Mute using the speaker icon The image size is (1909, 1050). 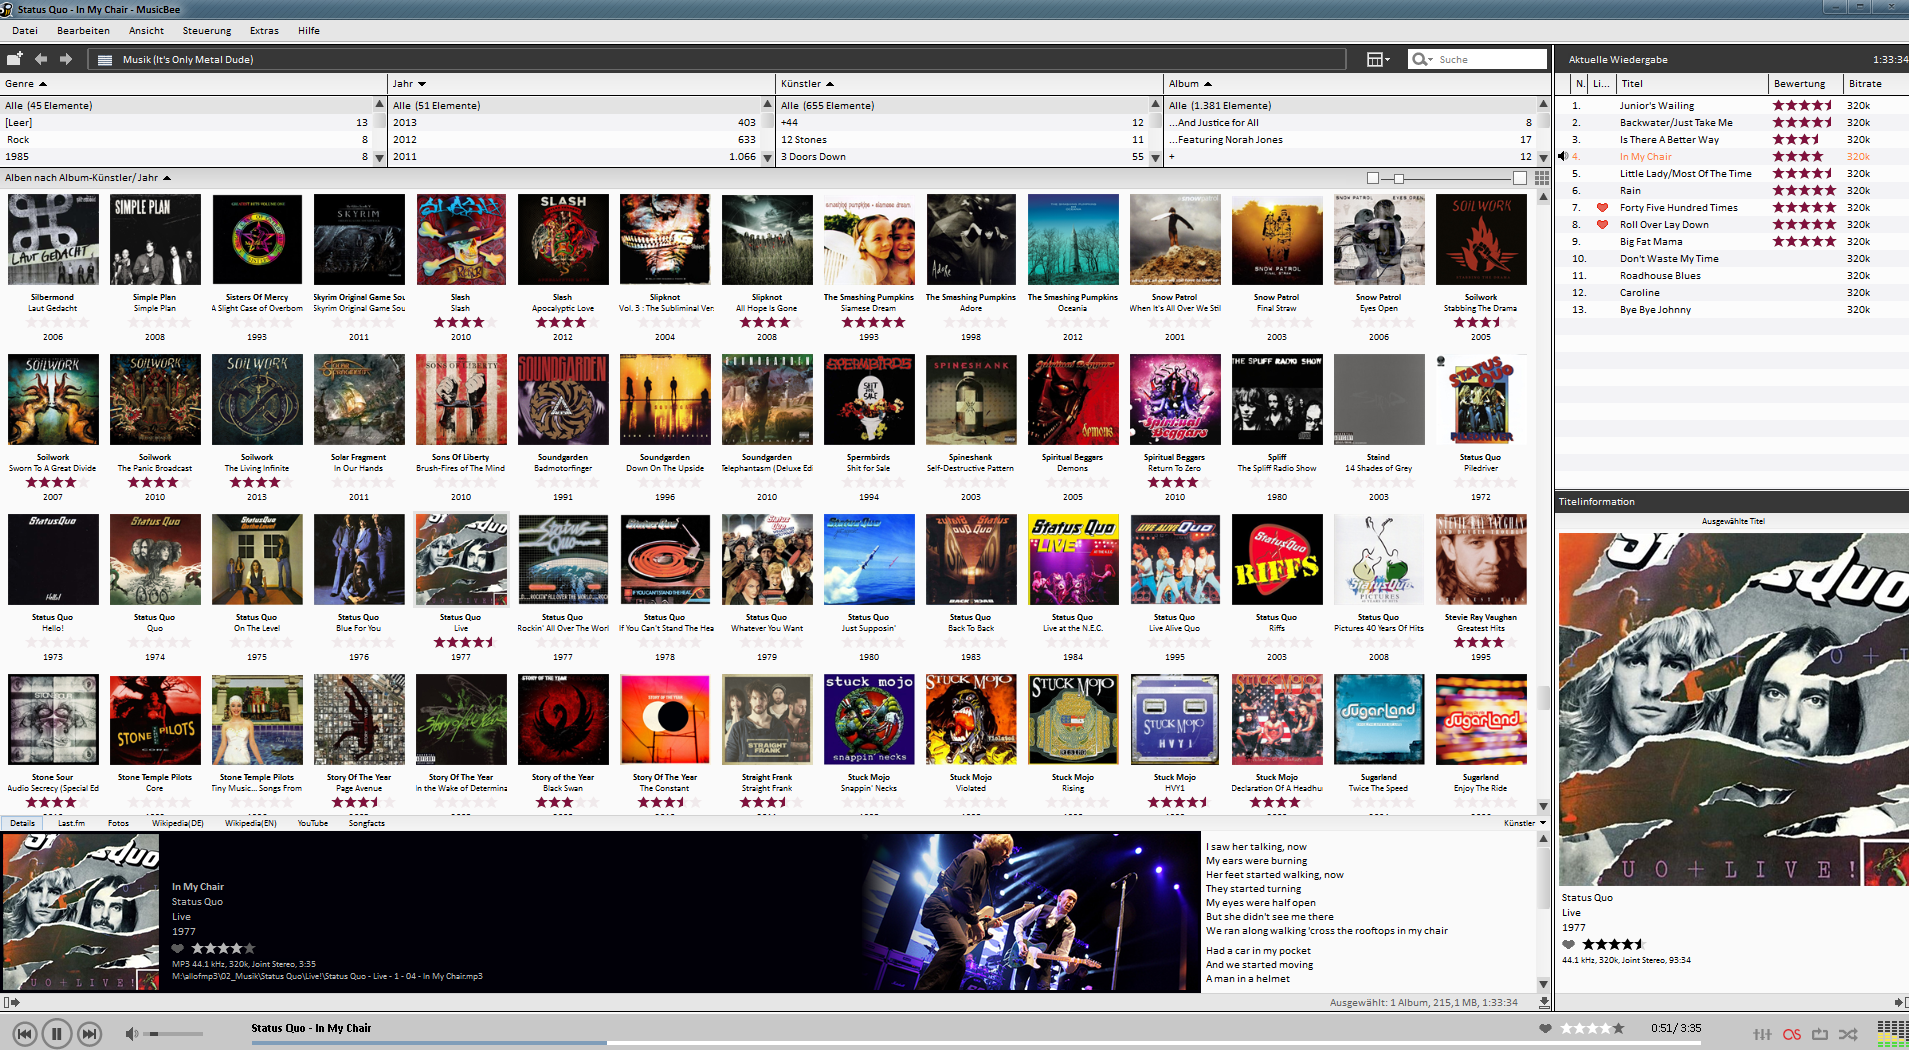coord(132,1033)
